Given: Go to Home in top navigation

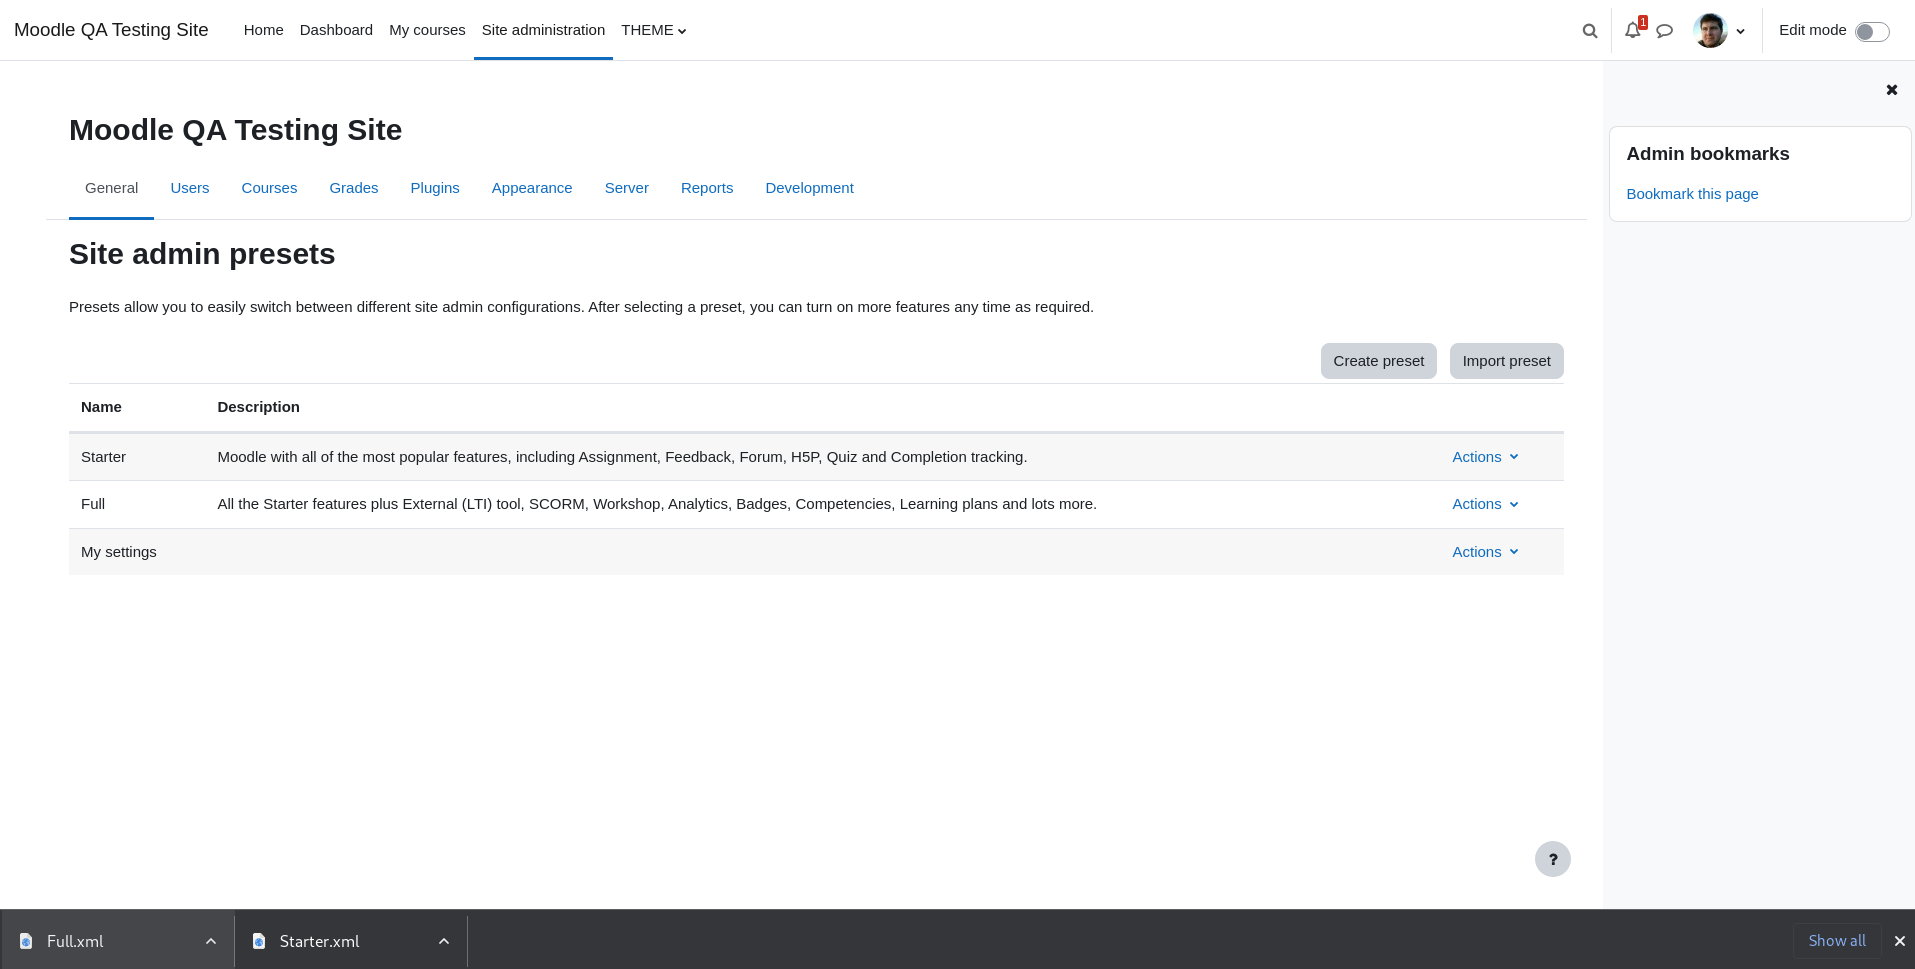Looking at the screenshot, I should (263, 30).
